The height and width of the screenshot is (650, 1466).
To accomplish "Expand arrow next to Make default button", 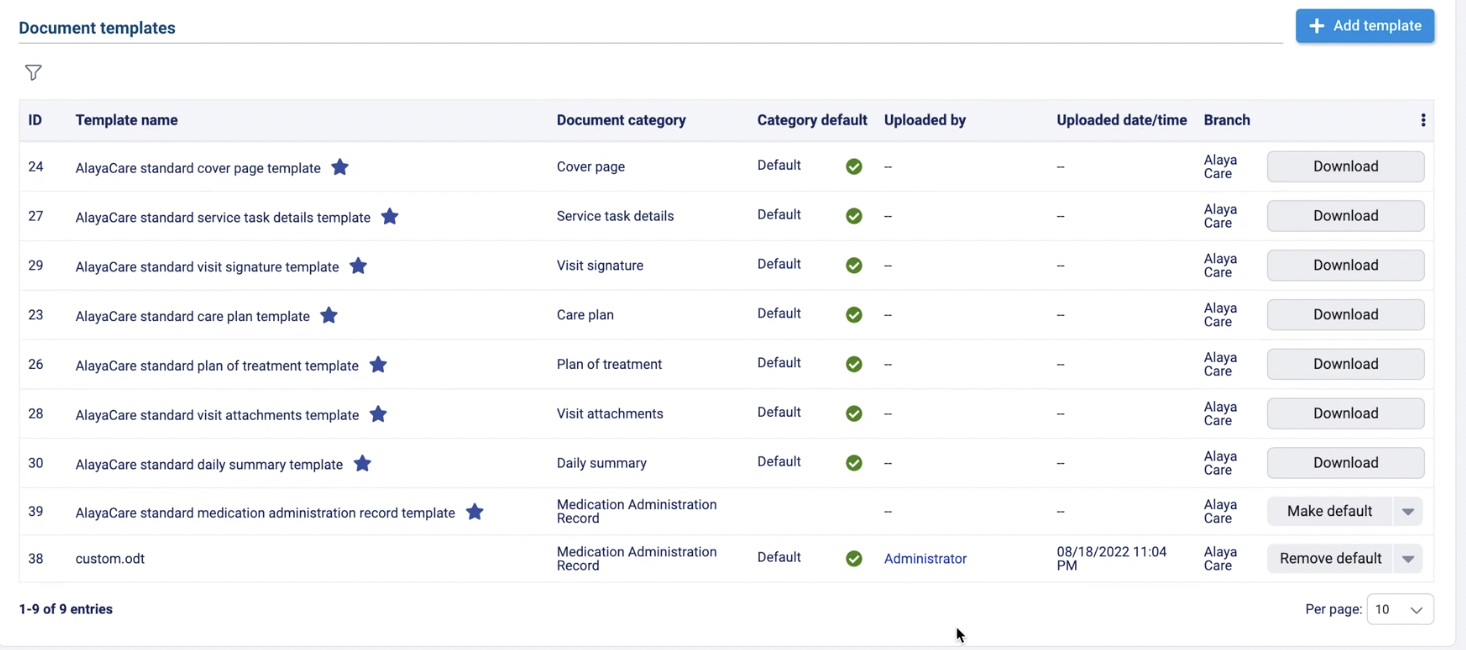I will 1408,512.
